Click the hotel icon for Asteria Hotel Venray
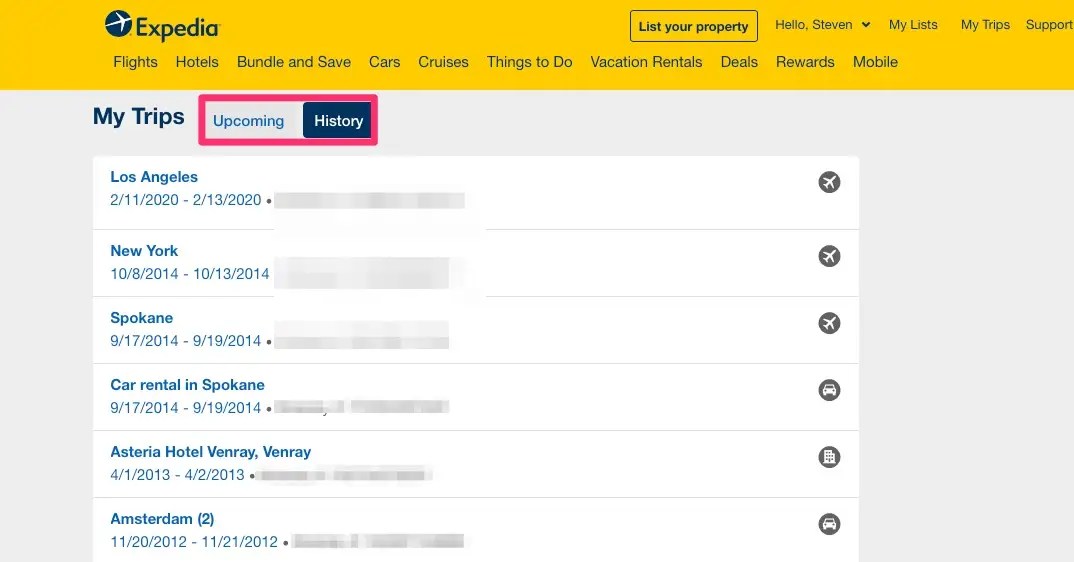Image resolution: width=1074 pixels, height=562 pixels. [829, 457]
